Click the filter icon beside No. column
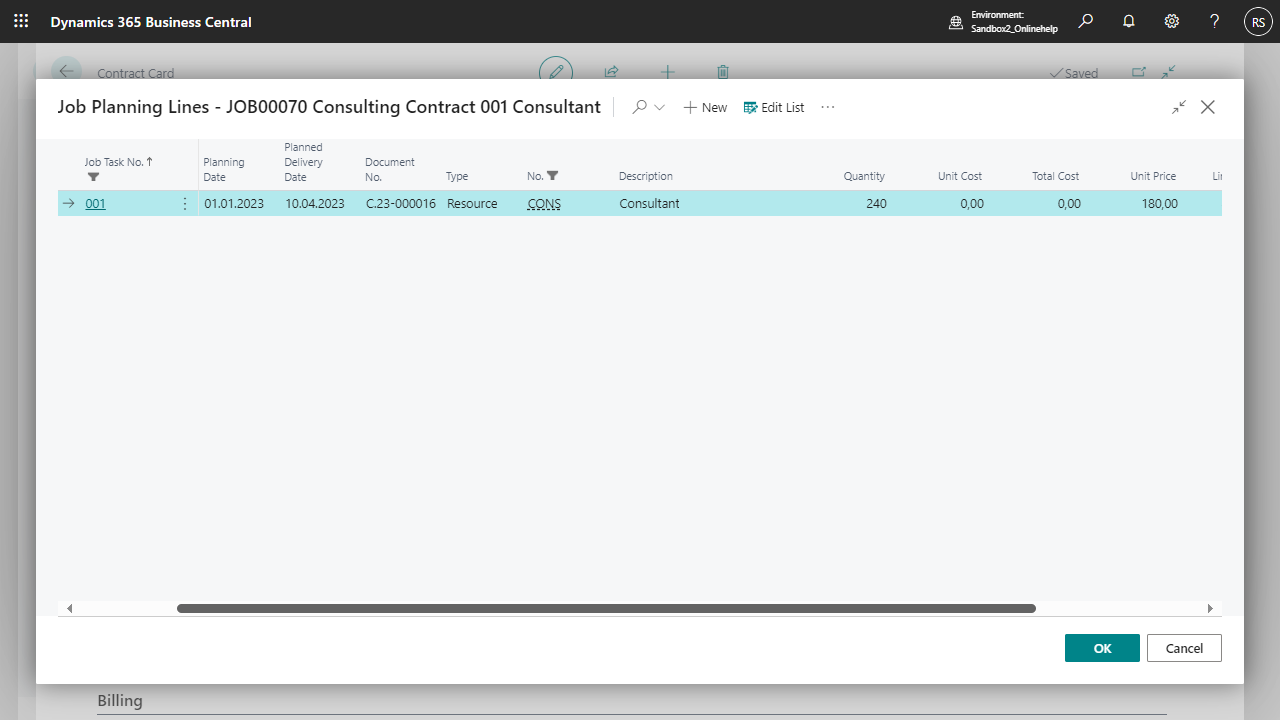Viewport: 1280px width, 720px height. click(x=552, y=176)
